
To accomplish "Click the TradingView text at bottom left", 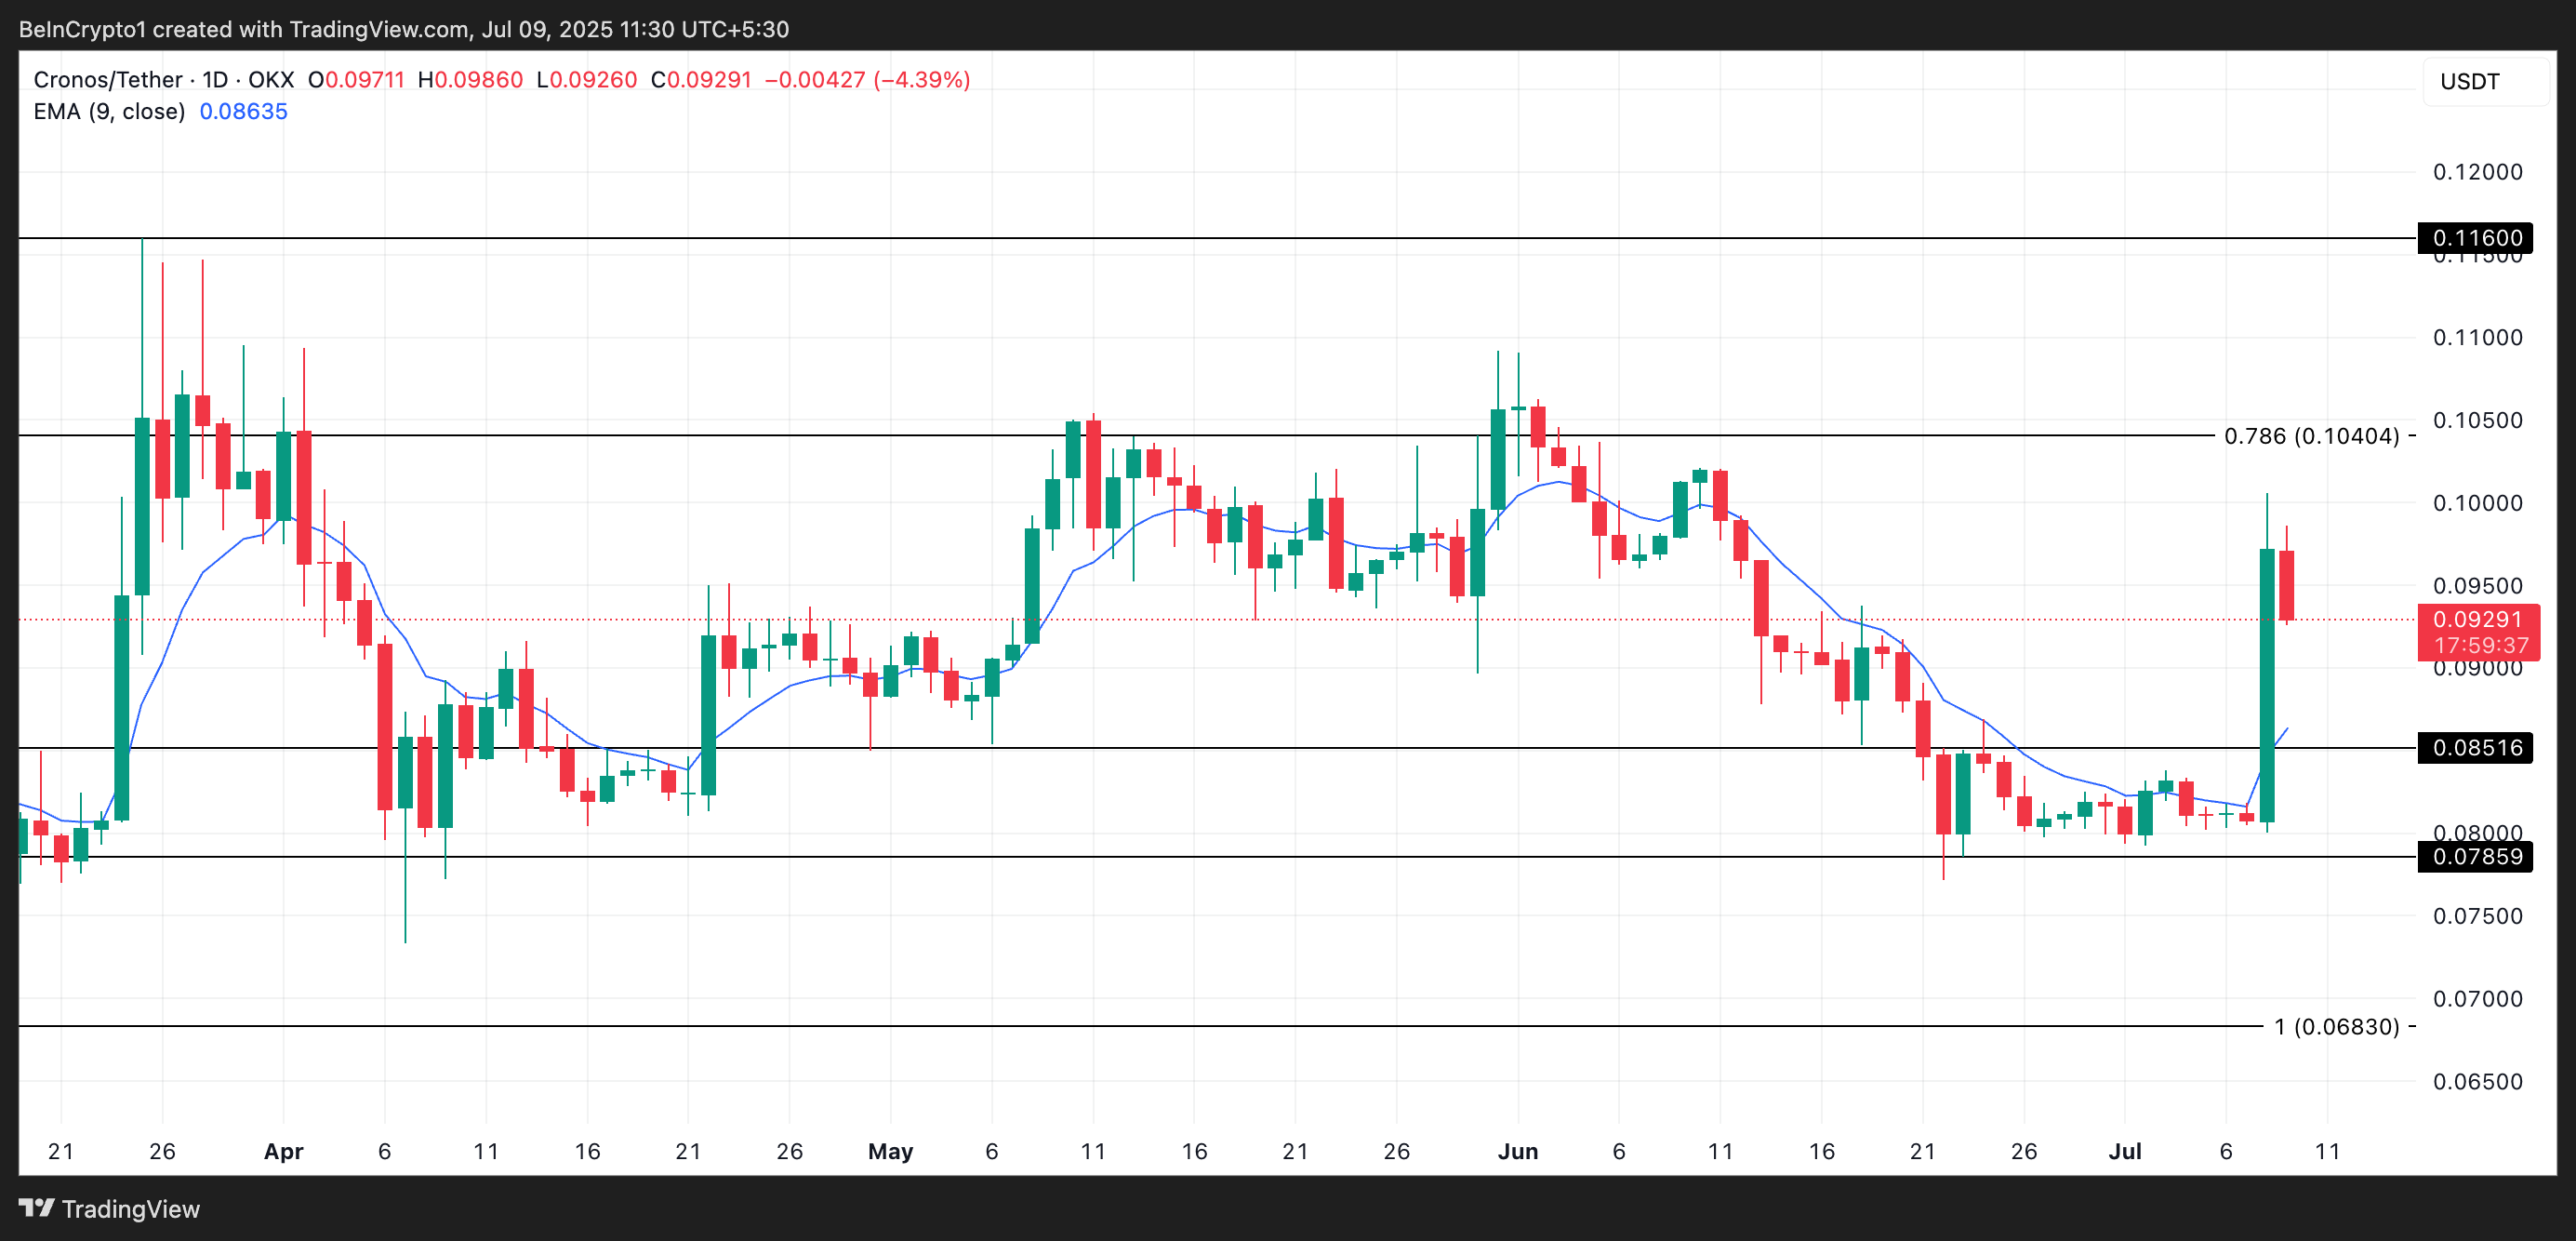I will (x=131, y=1210).
